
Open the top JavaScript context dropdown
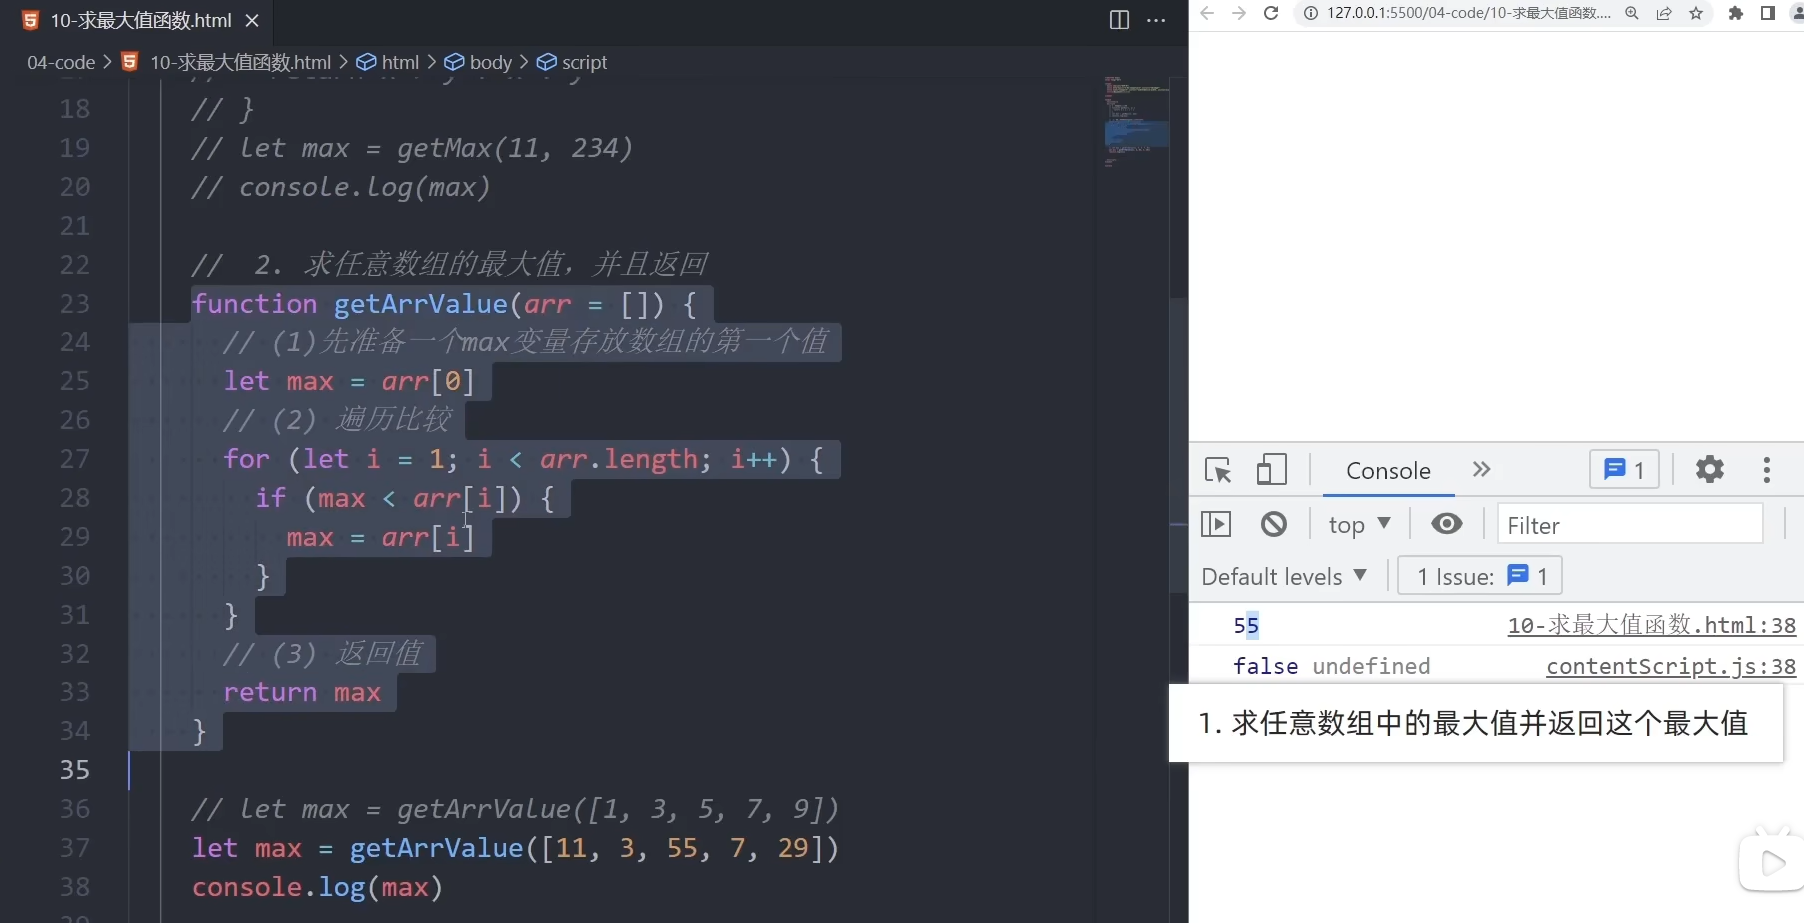coord(1359,524)
